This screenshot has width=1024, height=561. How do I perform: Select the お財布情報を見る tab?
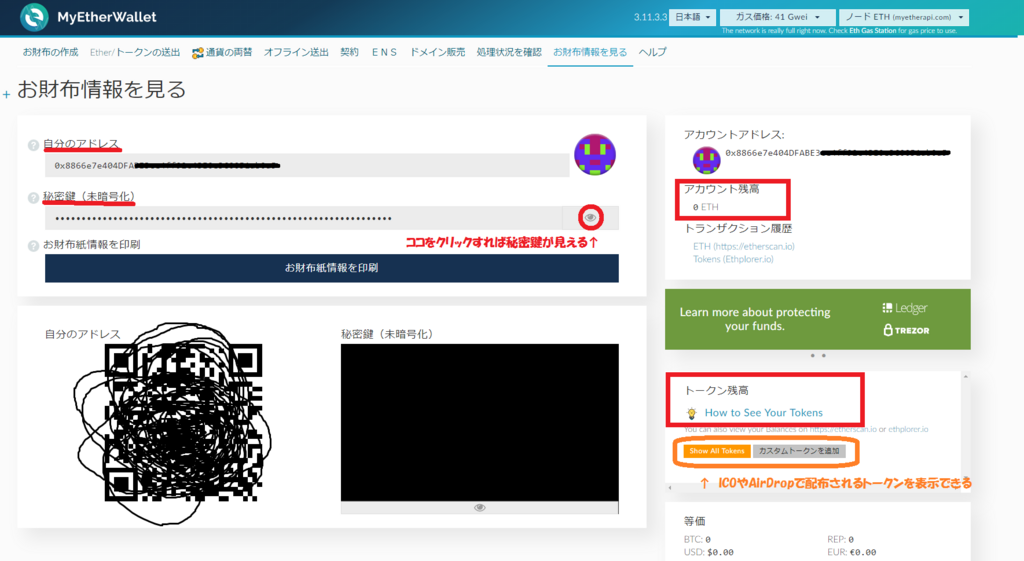pyautogui.click(x=590, y=52)
